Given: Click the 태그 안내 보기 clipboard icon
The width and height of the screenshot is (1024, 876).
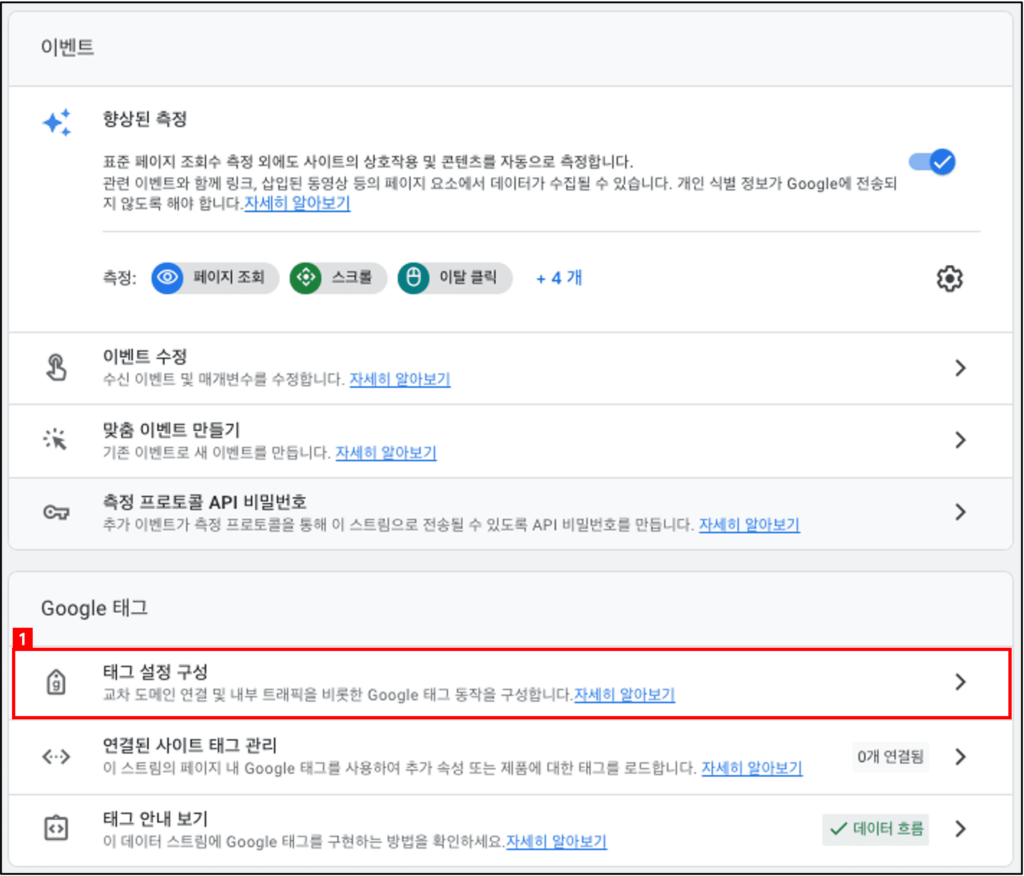Looking at the screenshot, I should pyautogui.click(x=56, y=828).
